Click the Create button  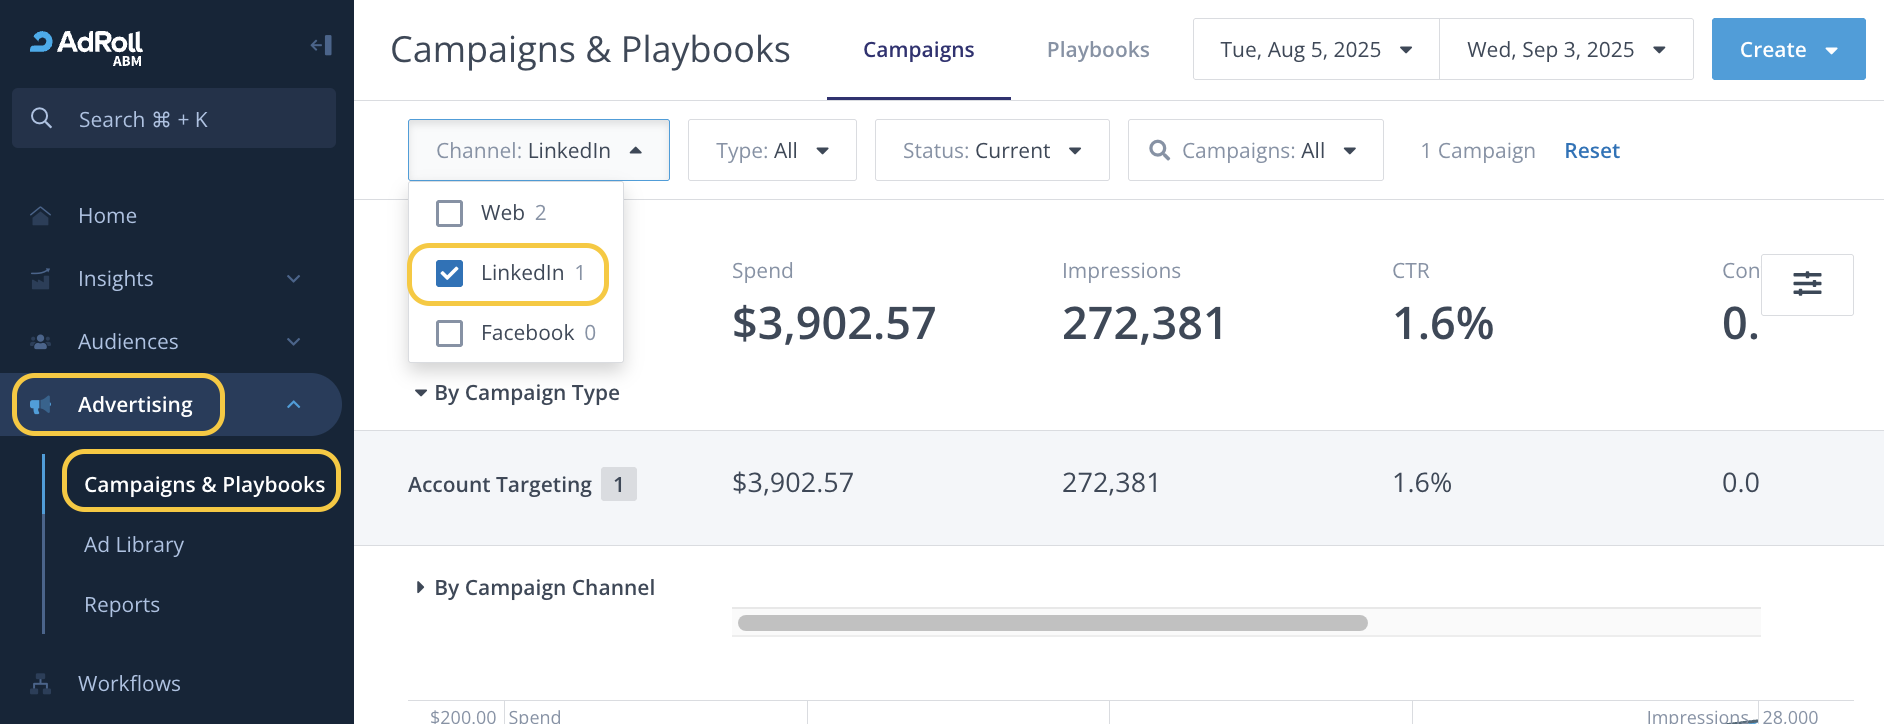click(1789, 49)
